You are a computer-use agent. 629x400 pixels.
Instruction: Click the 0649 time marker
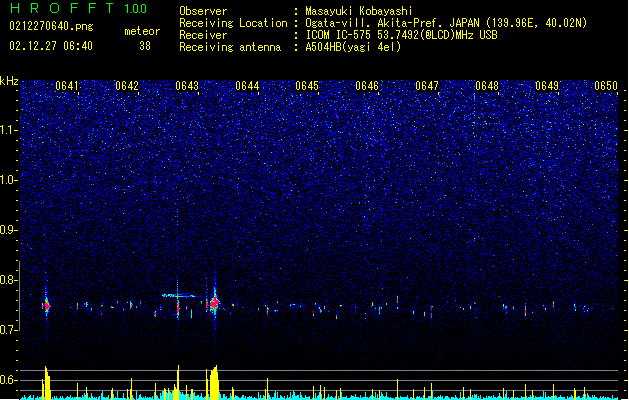coord(547,86)
